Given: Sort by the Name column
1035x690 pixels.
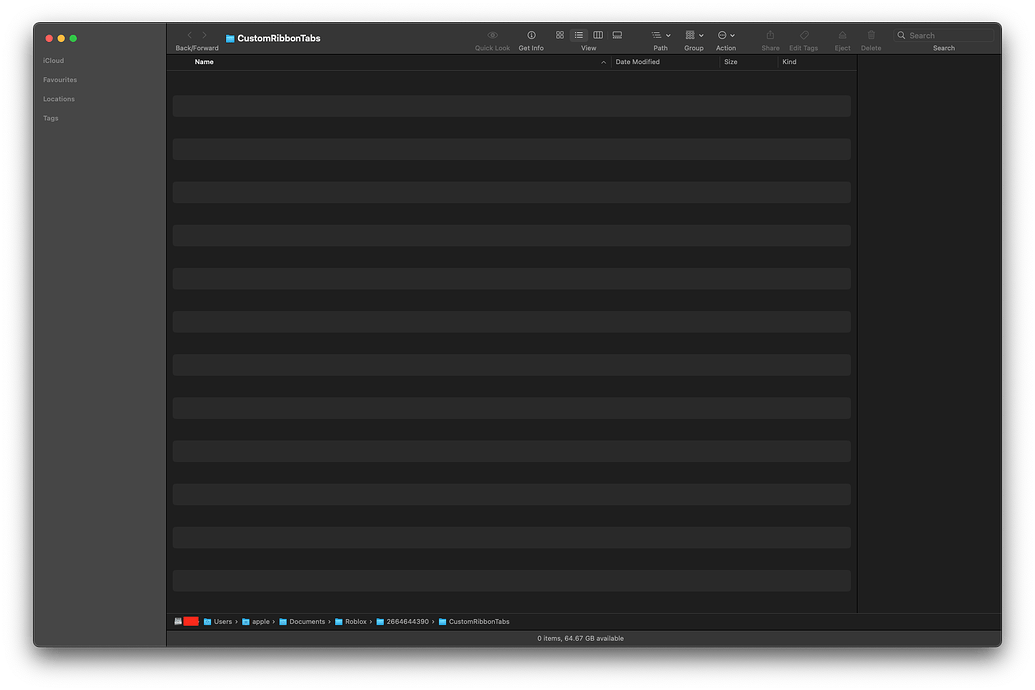Looking at the screenshot, I should coord(204,62).
